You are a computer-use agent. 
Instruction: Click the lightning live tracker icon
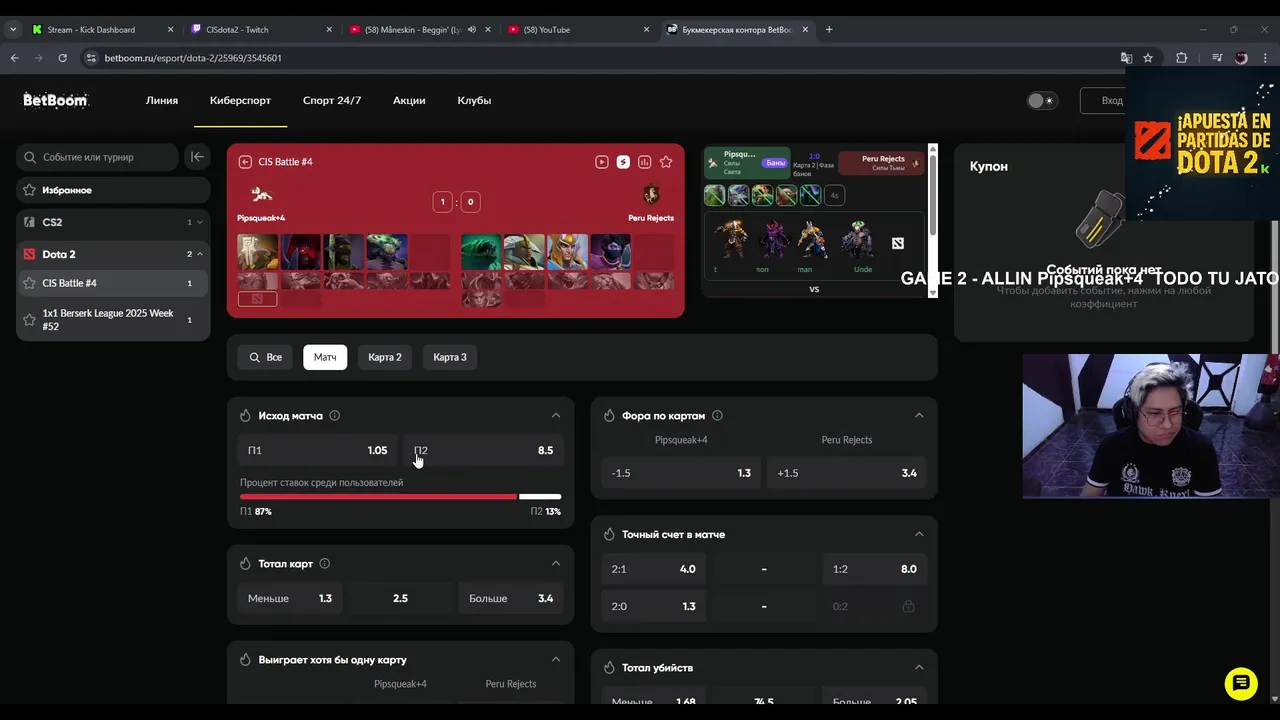click(x=623, y=162)
